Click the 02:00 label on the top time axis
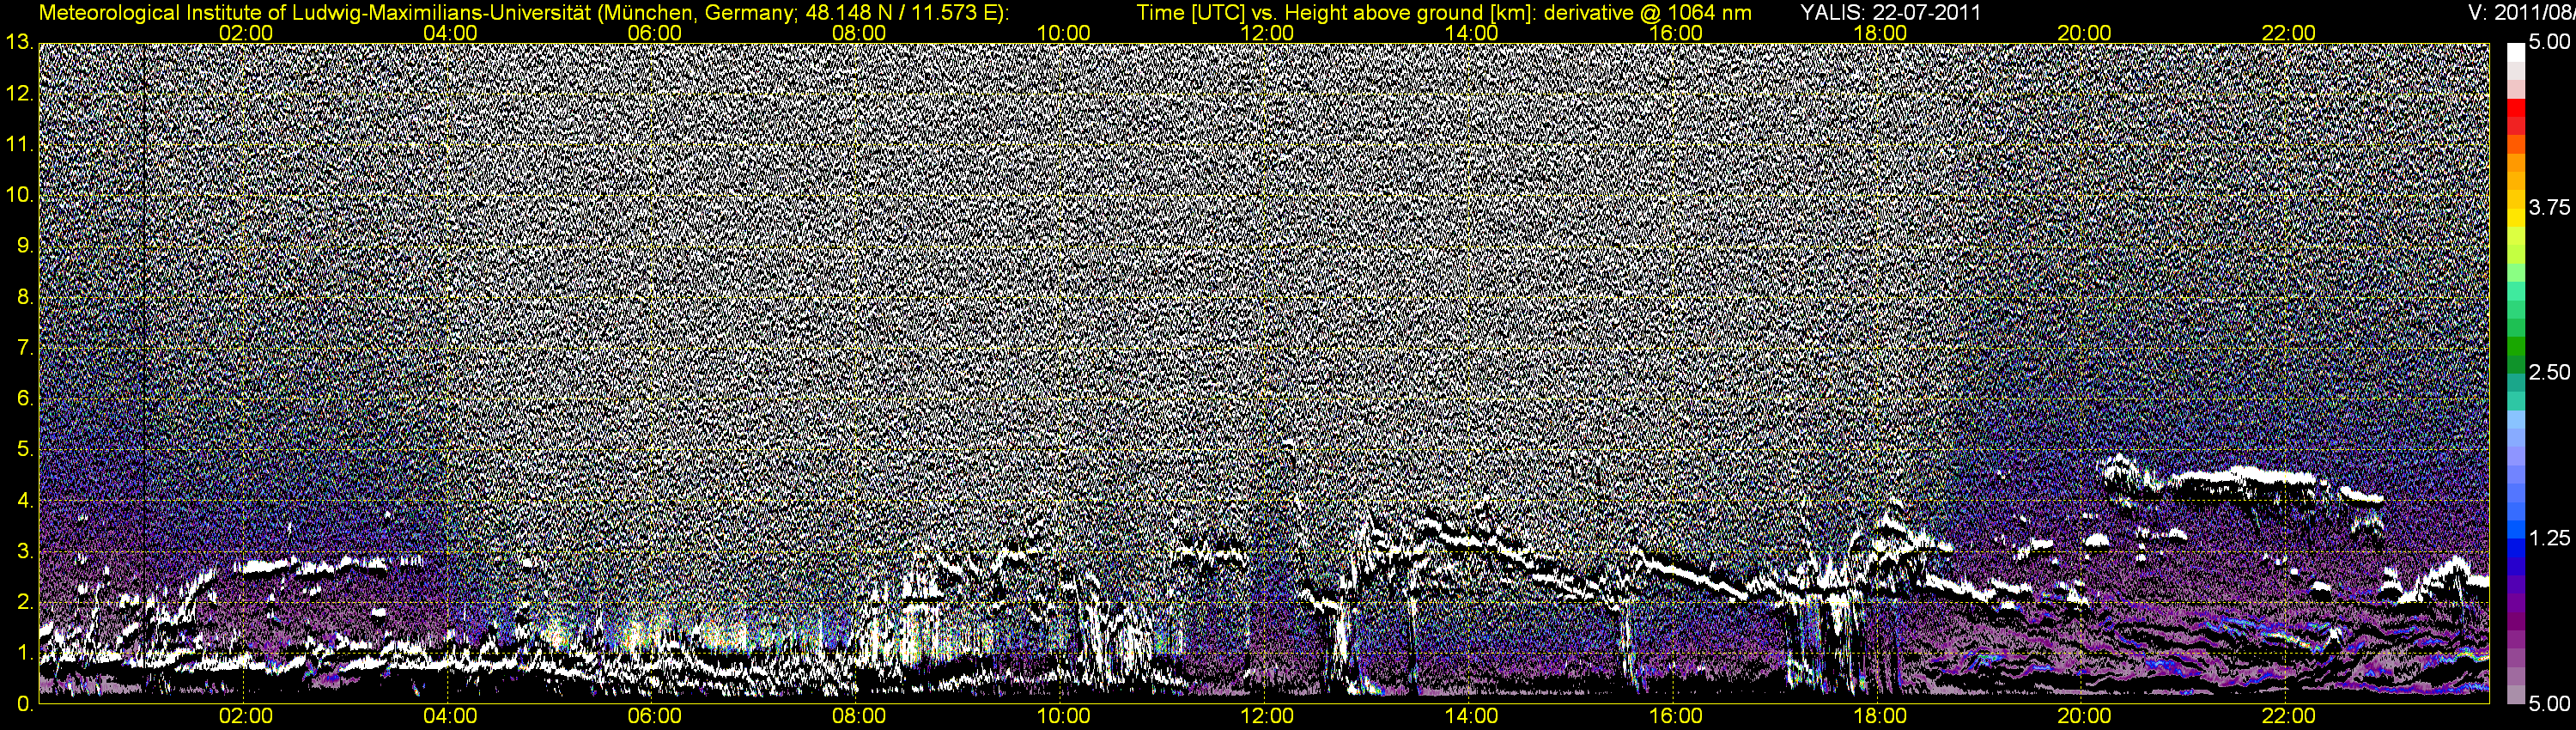This screenshot has width=2576, height=730. click(x=246, y=33)
